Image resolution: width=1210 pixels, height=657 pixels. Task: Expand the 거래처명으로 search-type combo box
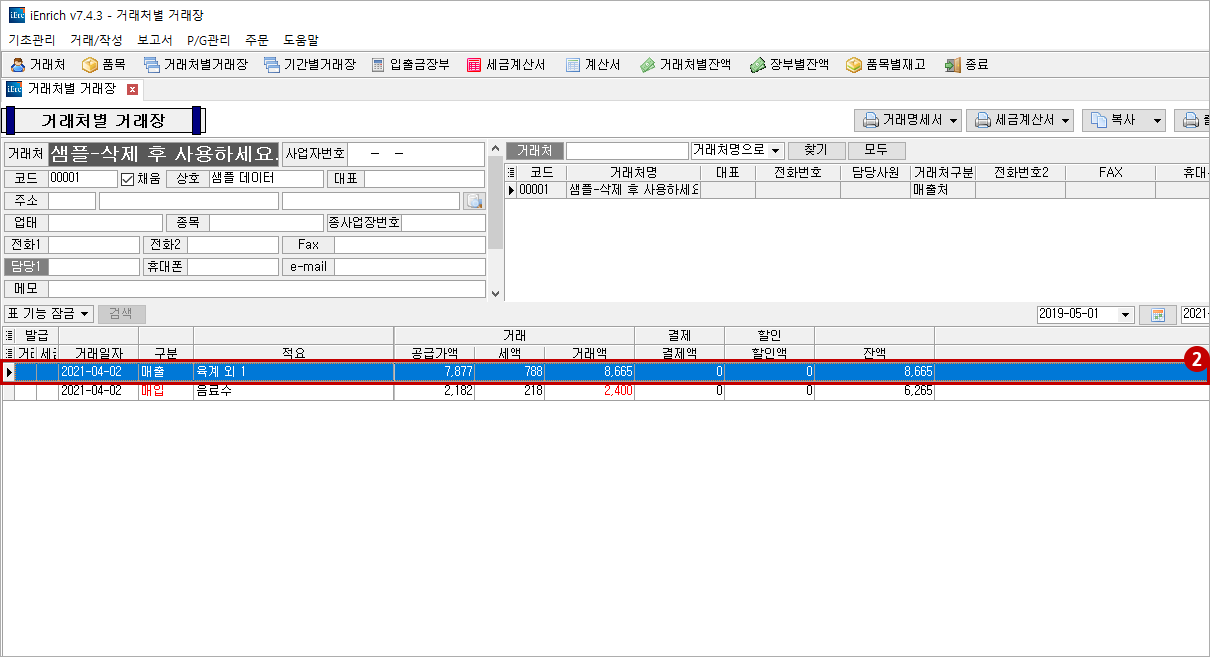[776, 150]
